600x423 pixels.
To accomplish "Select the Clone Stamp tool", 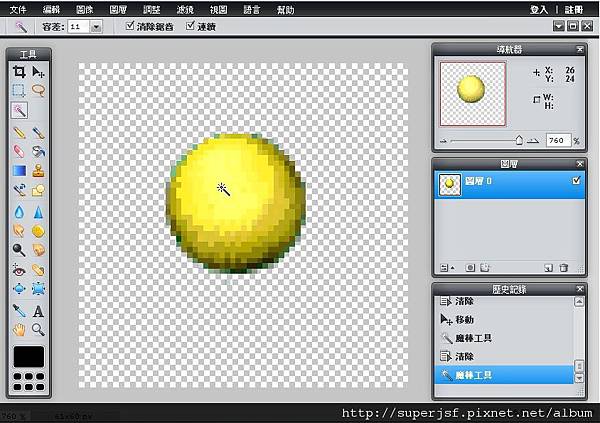I will 38,171.
